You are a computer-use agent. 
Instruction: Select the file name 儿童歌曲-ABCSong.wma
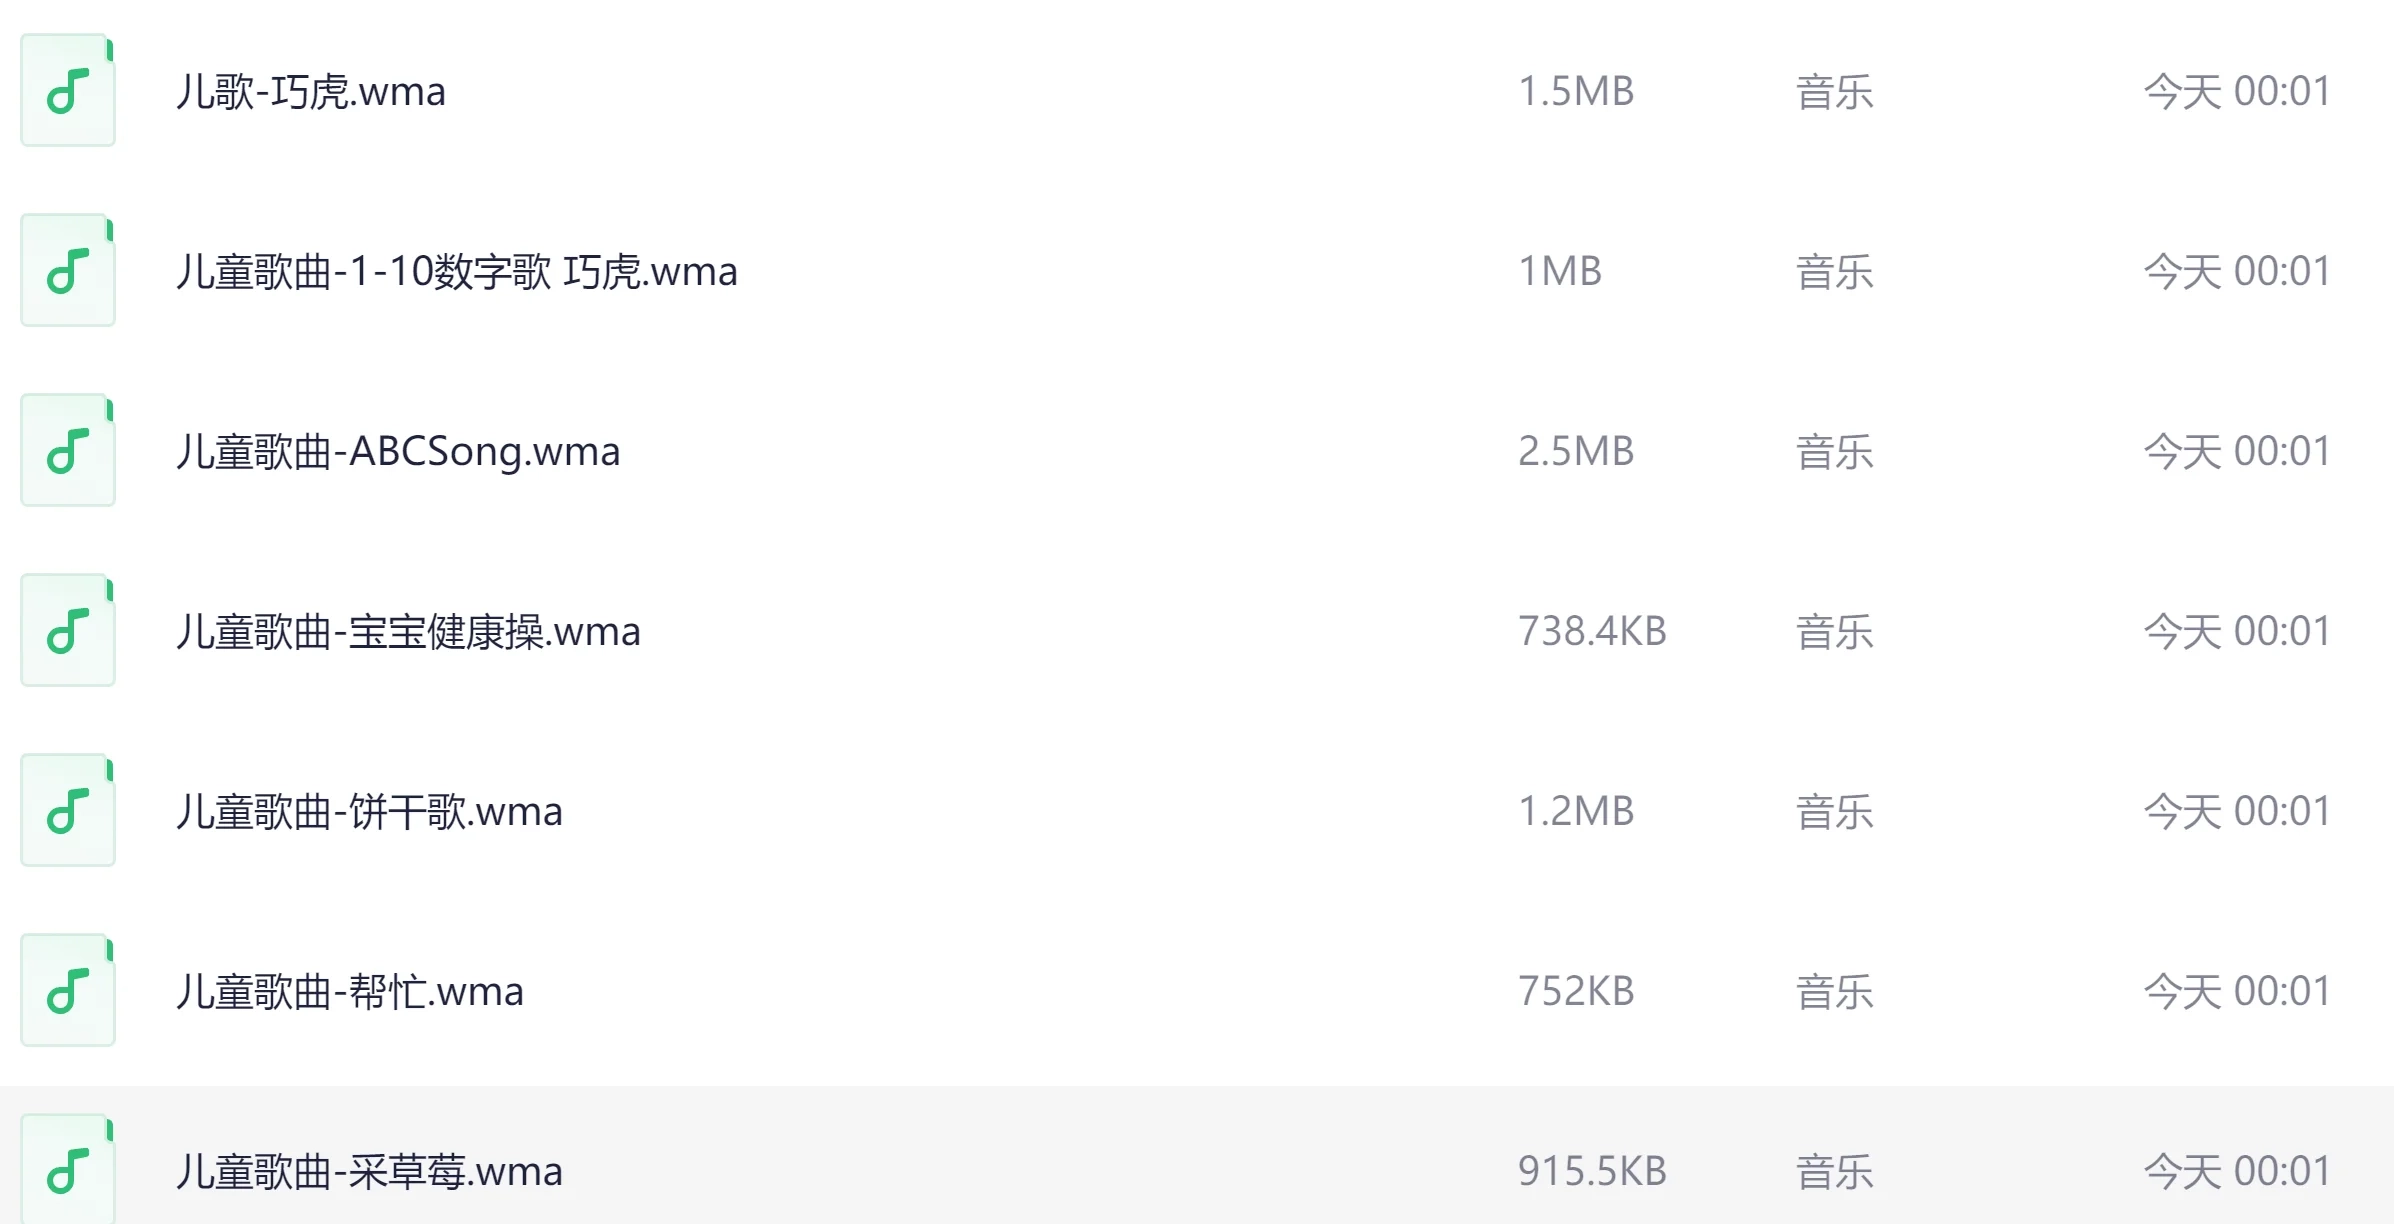pyautogui.click(x=398, y=452)
